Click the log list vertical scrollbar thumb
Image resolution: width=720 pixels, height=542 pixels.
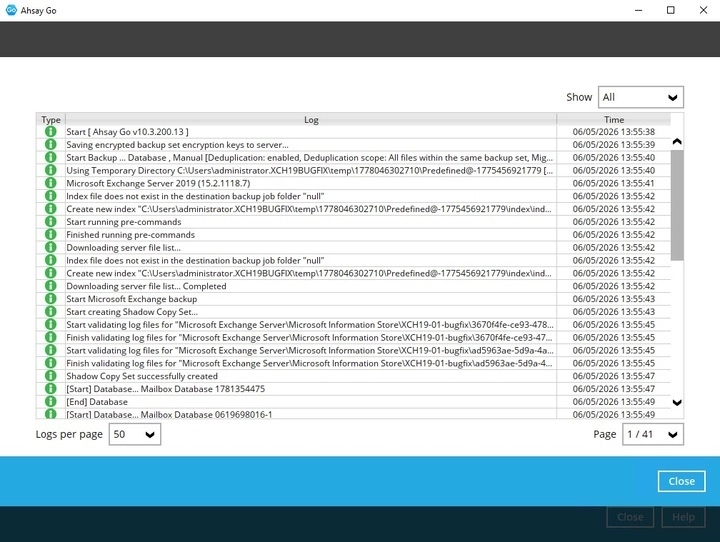coord(677,205)
